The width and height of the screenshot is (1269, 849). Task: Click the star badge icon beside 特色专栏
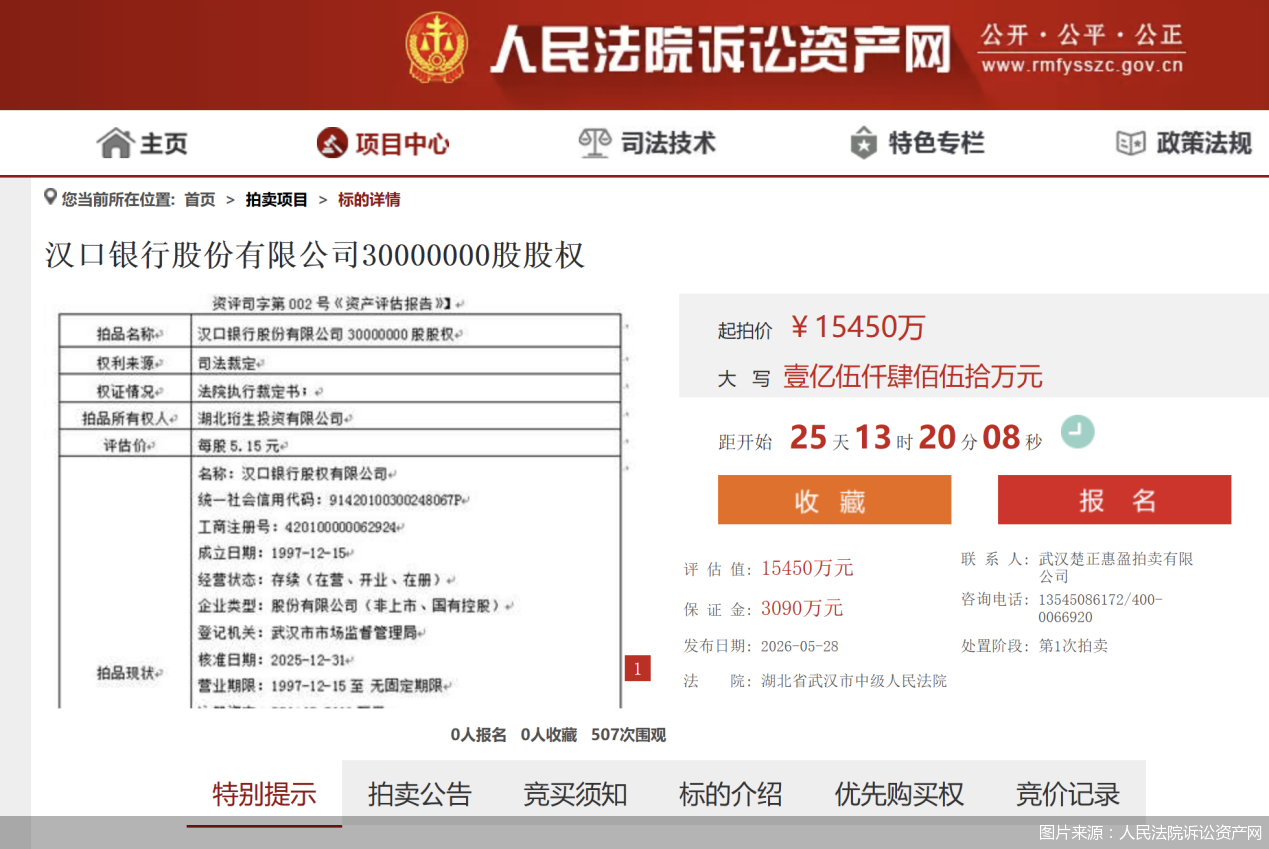[864, 143]
